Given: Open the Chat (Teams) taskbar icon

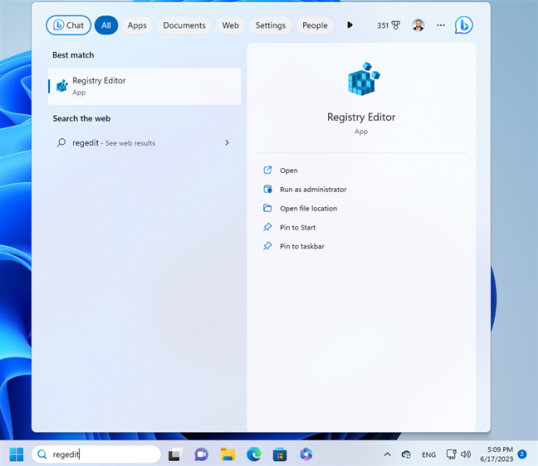Looking at the screenshot, I should coord(201,454).
